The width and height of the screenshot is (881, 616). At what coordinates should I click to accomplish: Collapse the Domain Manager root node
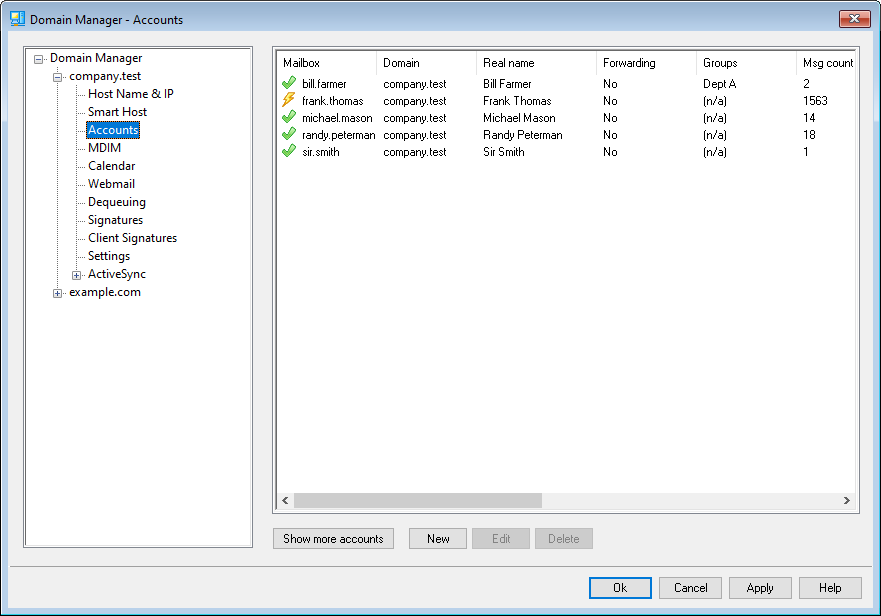point(39,59)
